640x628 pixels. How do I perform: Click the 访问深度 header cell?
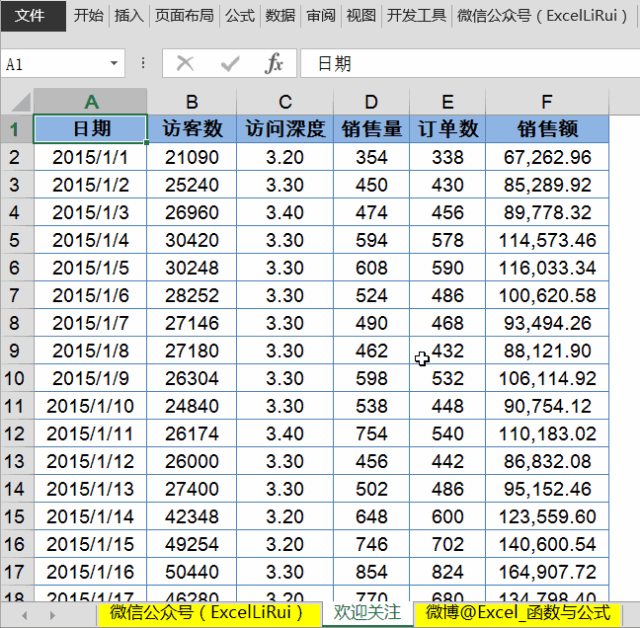click(285, 129)
